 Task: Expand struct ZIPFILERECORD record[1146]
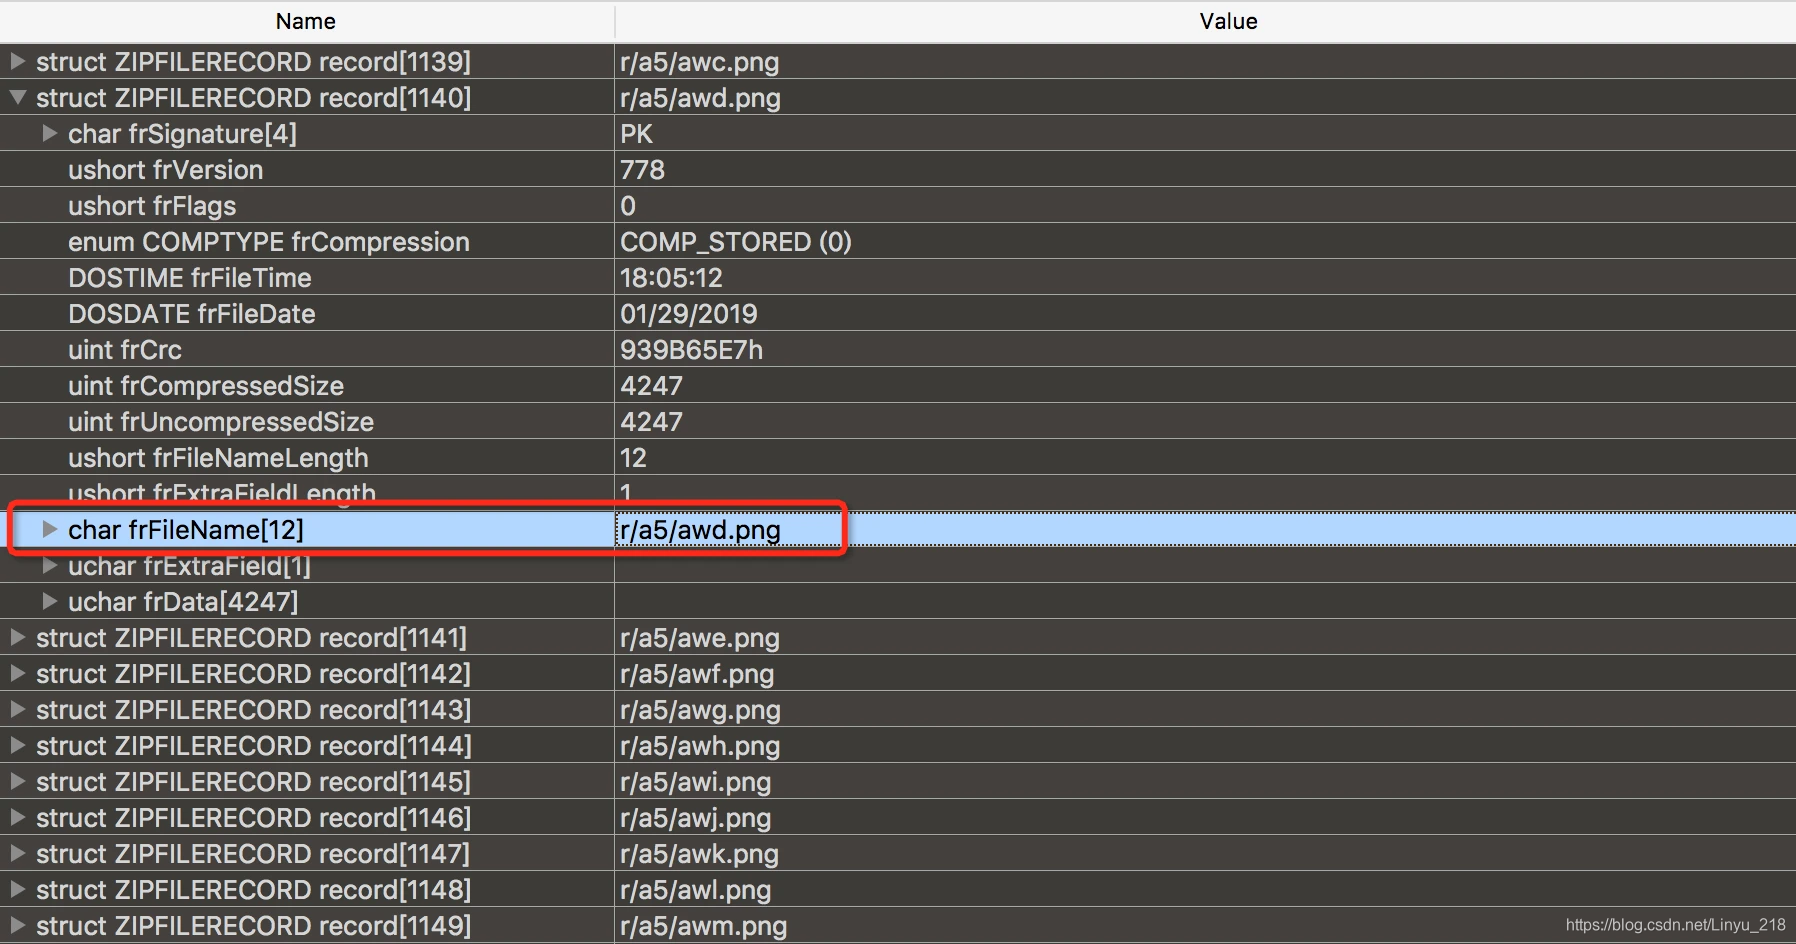17,817
